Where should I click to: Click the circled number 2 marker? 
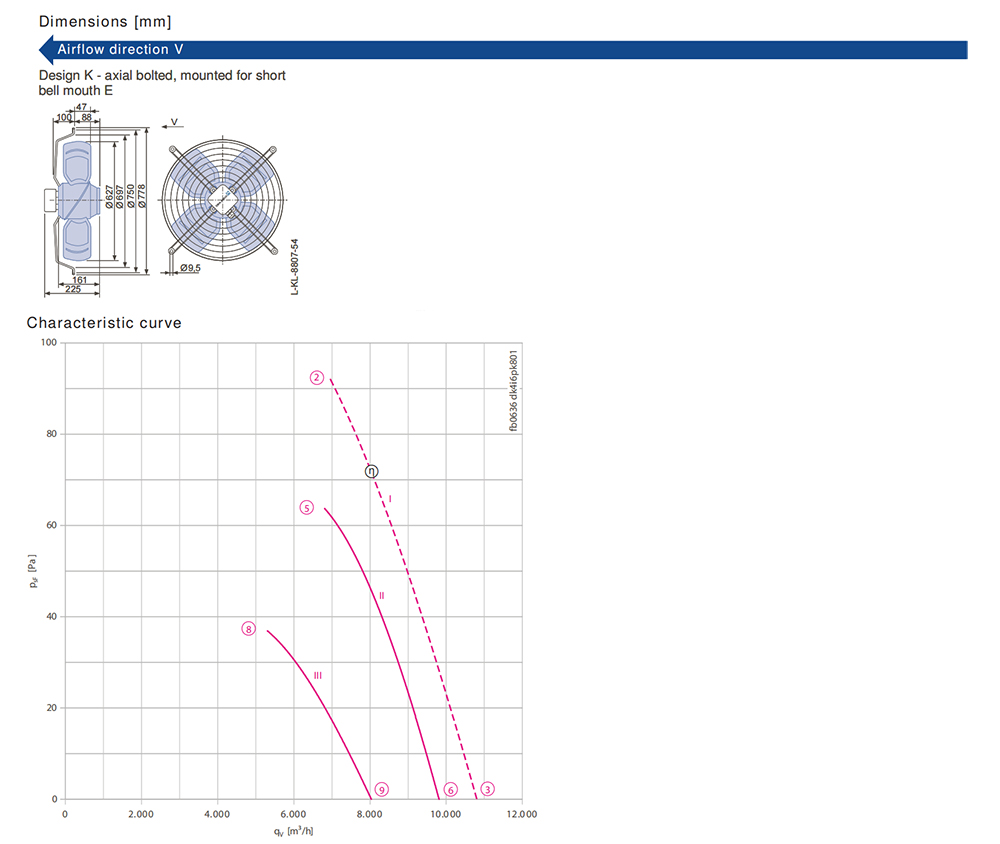[x=317, y=378]
